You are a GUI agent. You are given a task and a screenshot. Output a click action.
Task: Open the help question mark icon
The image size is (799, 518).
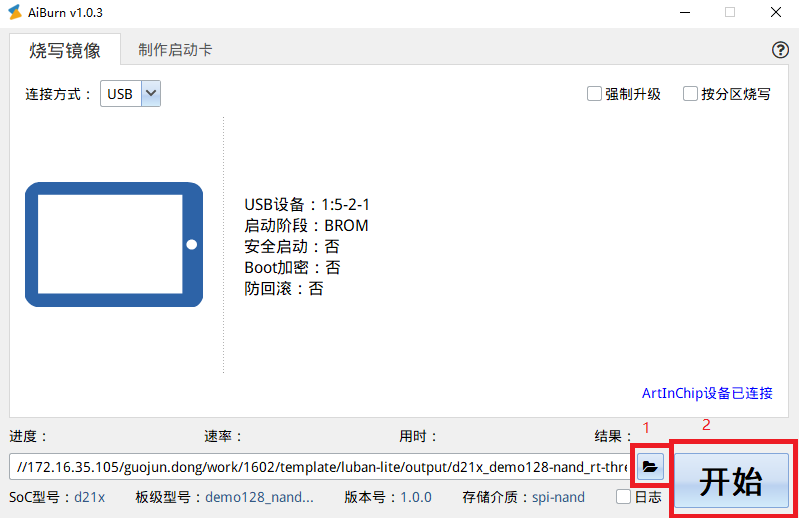point(781,50)
